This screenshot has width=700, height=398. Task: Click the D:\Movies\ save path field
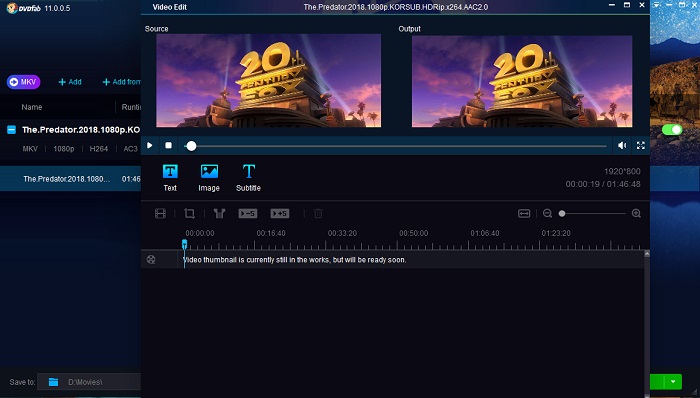point(89,382)
